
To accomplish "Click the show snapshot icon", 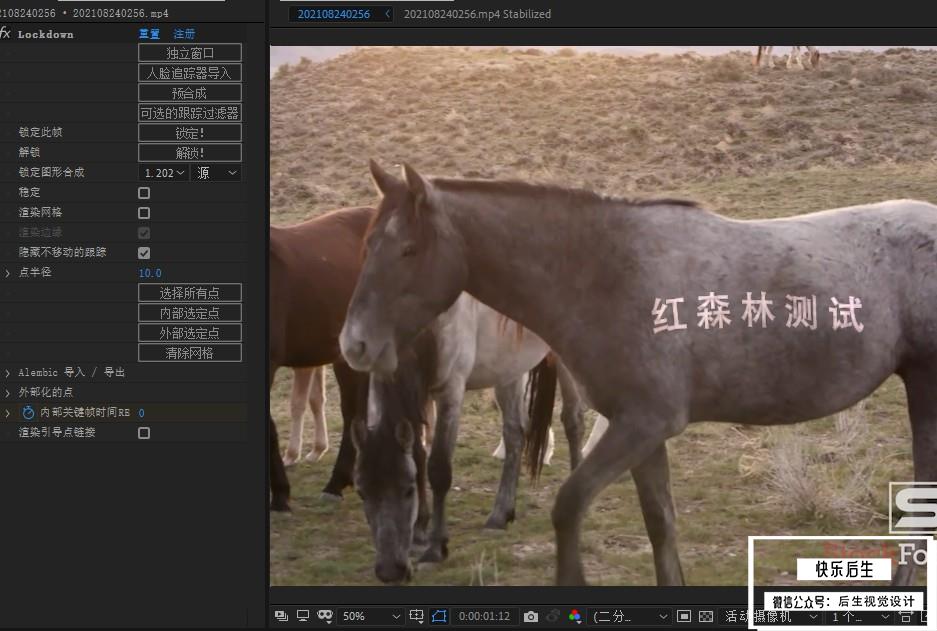I will 553,616.
